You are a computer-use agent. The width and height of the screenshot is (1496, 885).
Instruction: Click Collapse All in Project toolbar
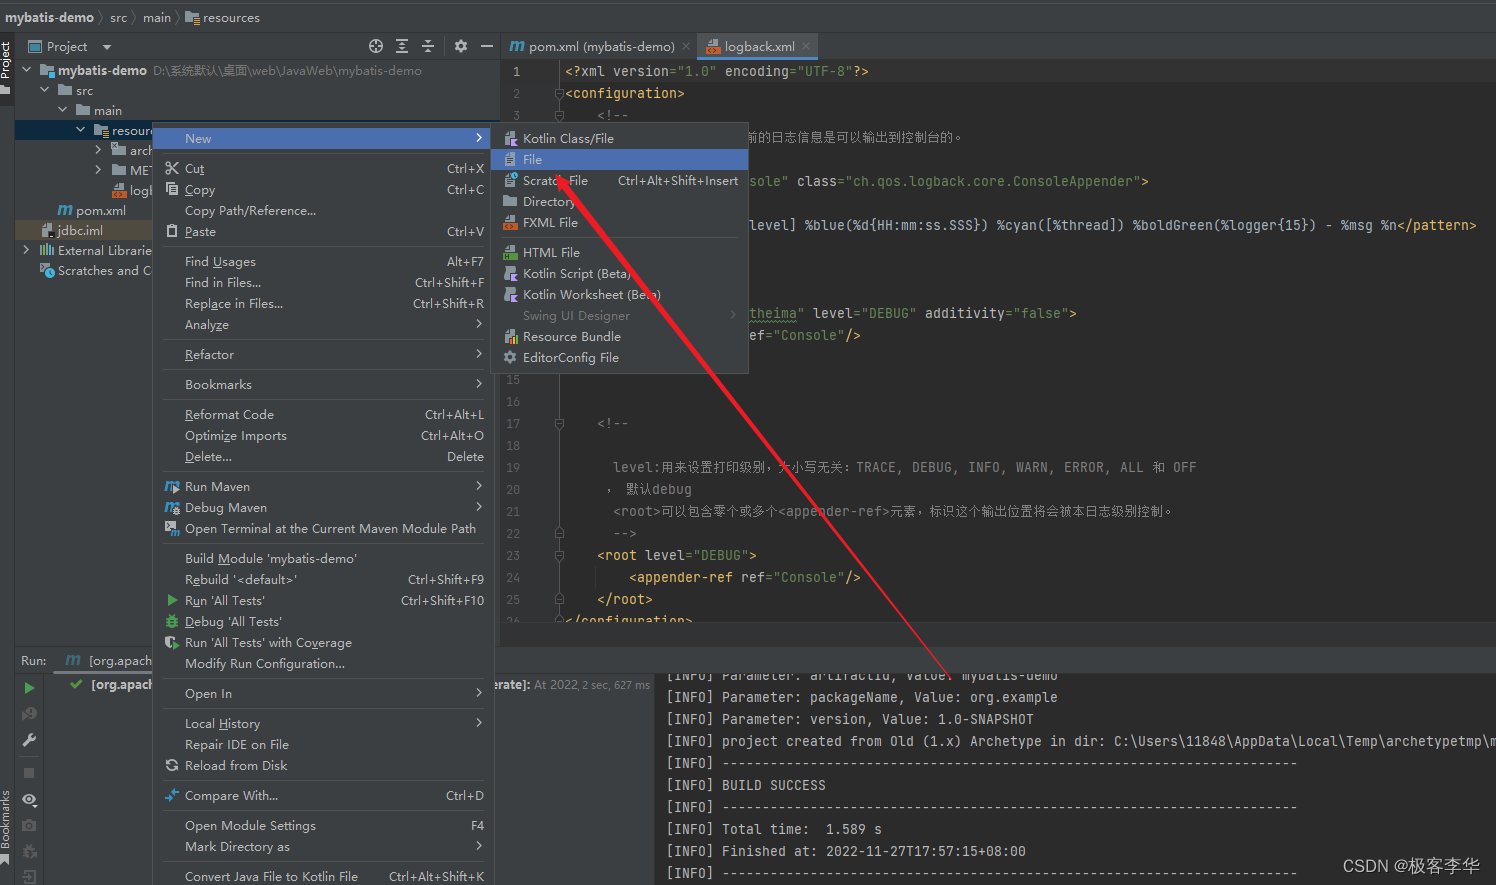428,46
